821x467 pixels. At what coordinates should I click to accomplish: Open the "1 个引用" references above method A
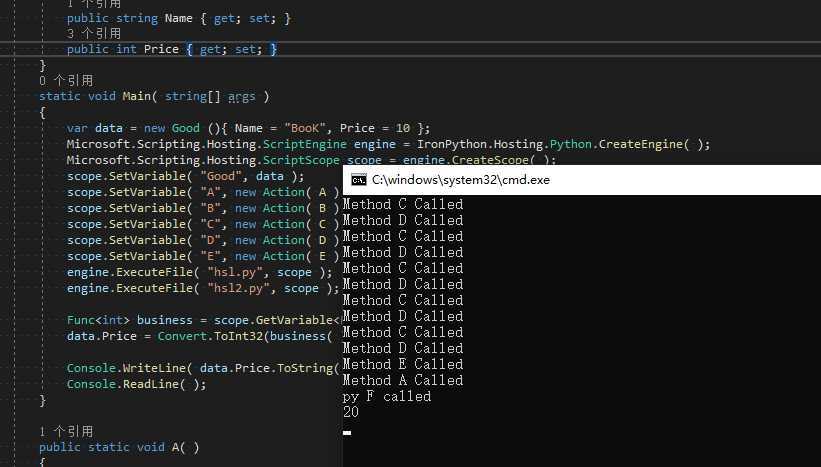click(x=66, y=431)
